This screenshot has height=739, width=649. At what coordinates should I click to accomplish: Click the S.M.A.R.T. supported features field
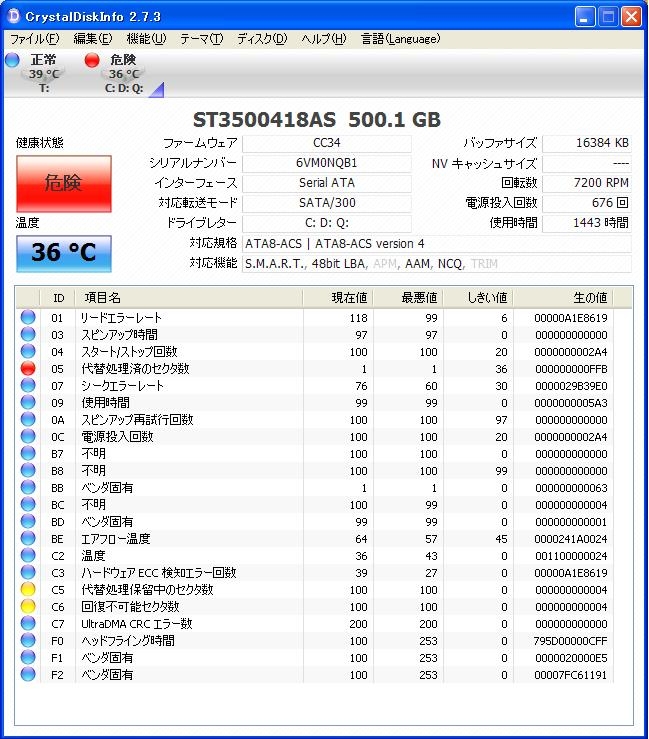[436, 264]
